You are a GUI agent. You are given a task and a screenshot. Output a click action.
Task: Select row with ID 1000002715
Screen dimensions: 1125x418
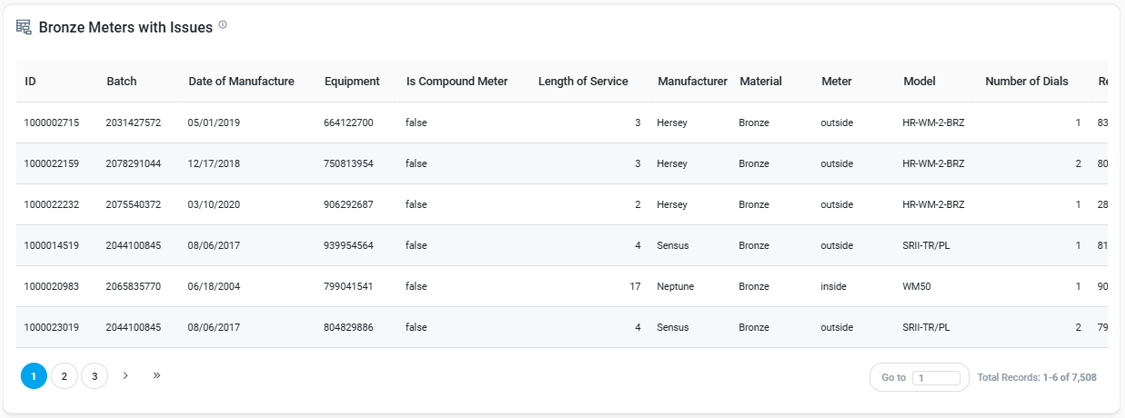click(x=52, y=123)
